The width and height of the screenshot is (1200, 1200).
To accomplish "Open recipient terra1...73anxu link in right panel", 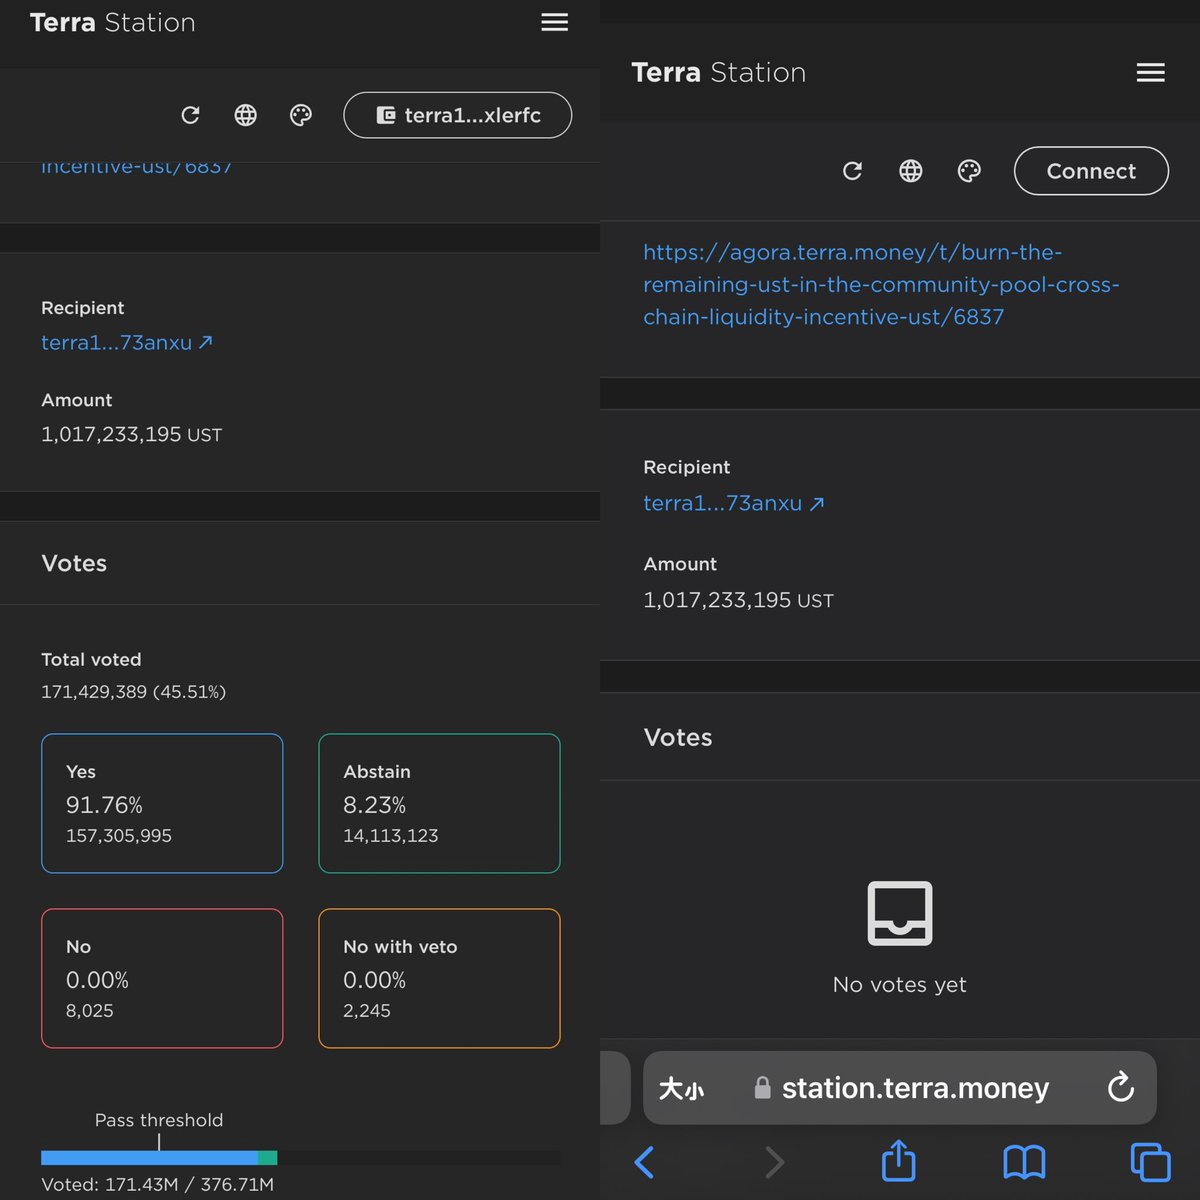I will tap(734, 503).
